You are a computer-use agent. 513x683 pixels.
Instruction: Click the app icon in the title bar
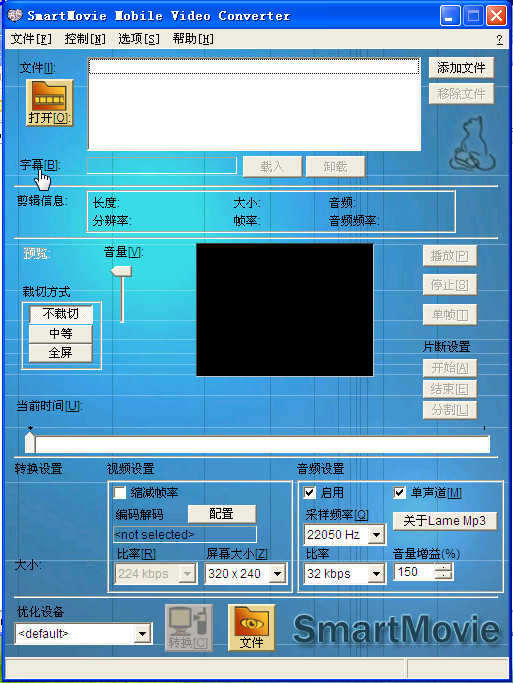[x=15, y=16]
